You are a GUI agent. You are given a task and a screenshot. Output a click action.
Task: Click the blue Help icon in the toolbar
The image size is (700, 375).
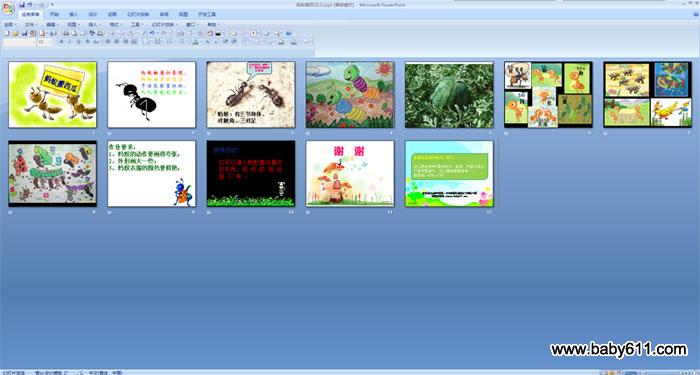288,33
